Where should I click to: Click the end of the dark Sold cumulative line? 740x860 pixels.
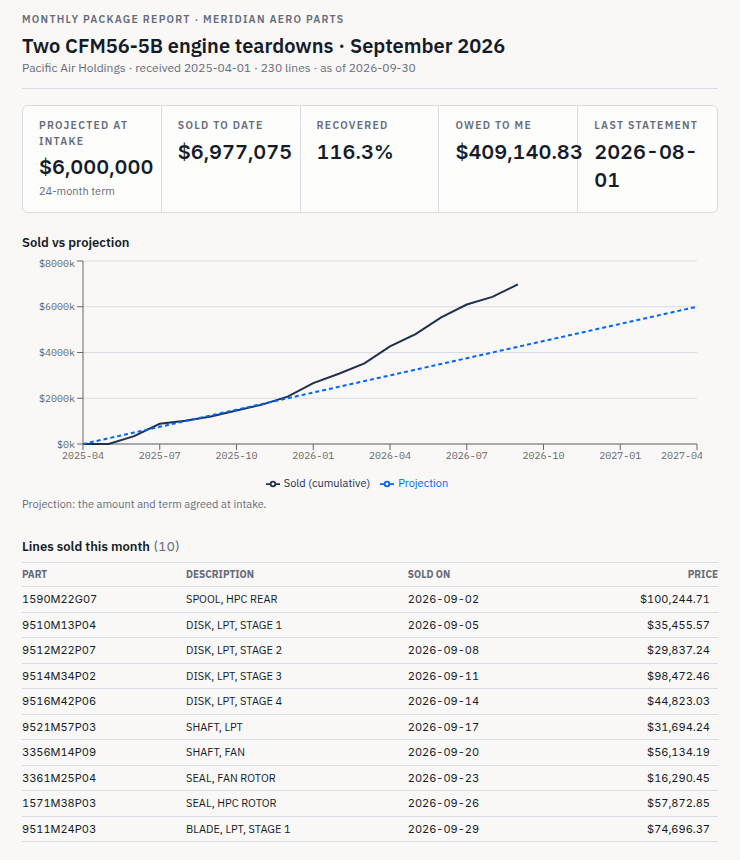pos(517,285)
